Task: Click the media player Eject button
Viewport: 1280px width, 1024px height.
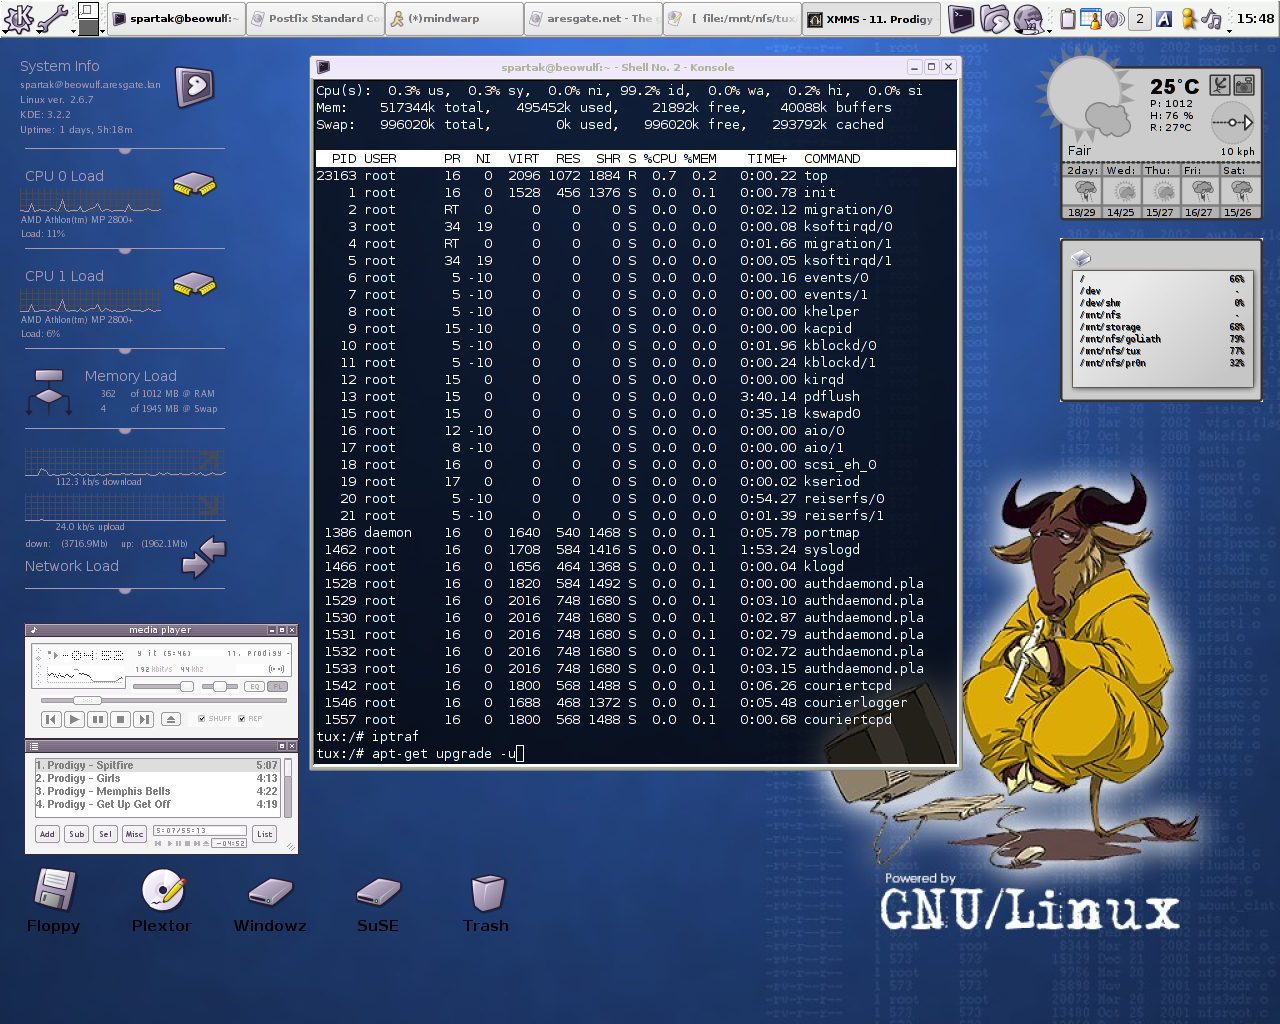Action: [171, 719]
